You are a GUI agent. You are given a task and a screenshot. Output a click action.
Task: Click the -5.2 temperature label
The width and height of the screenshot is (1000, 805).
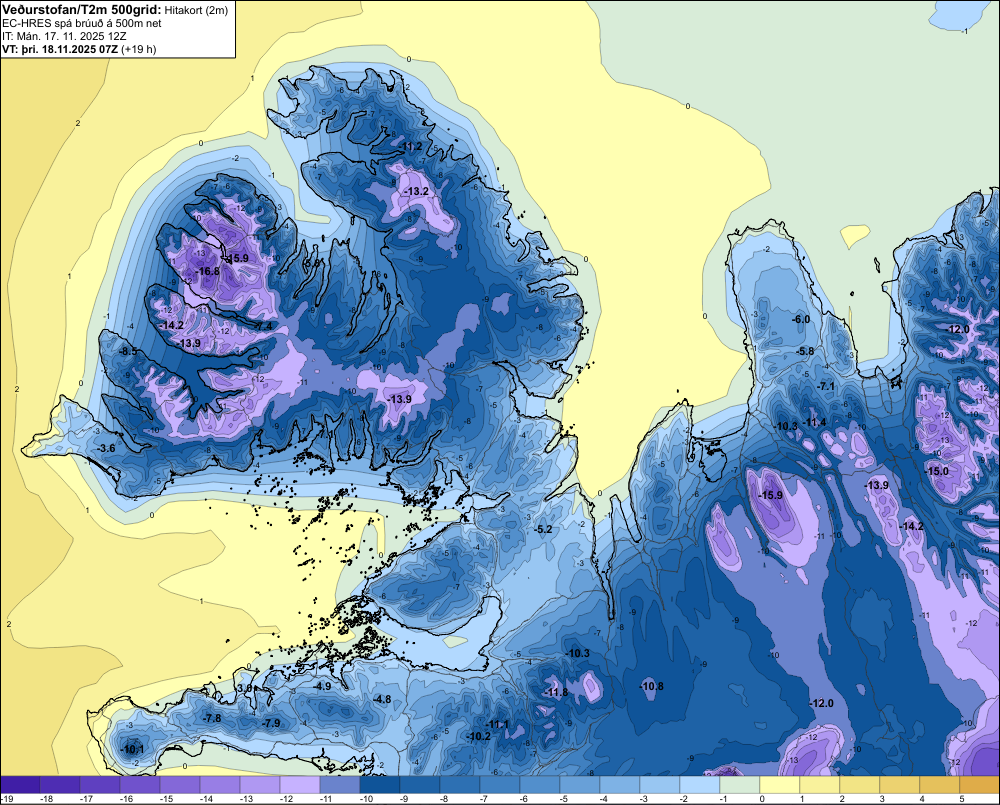[543, 529]
